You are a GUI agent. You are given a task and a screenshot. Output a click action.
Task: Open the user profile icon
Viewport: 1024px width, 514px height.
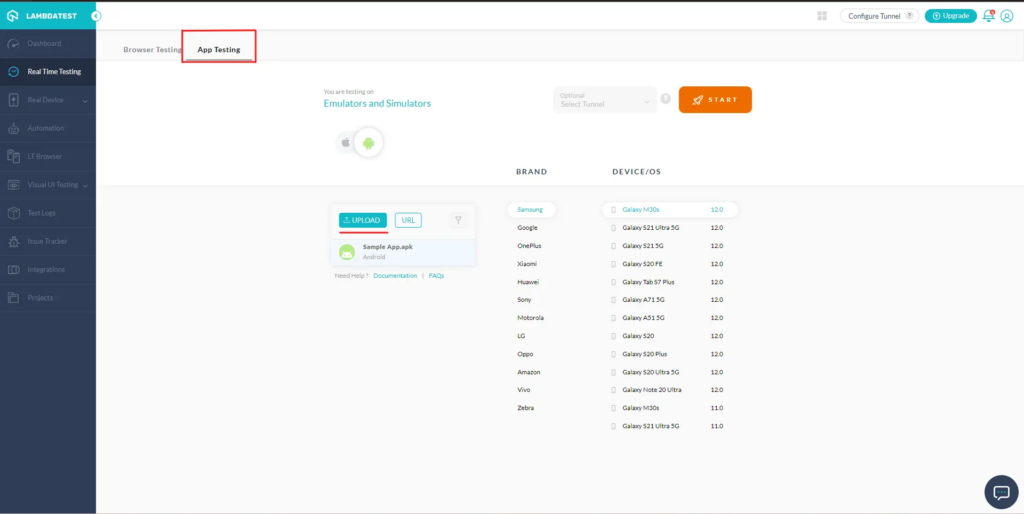(x=1006, y=16)
